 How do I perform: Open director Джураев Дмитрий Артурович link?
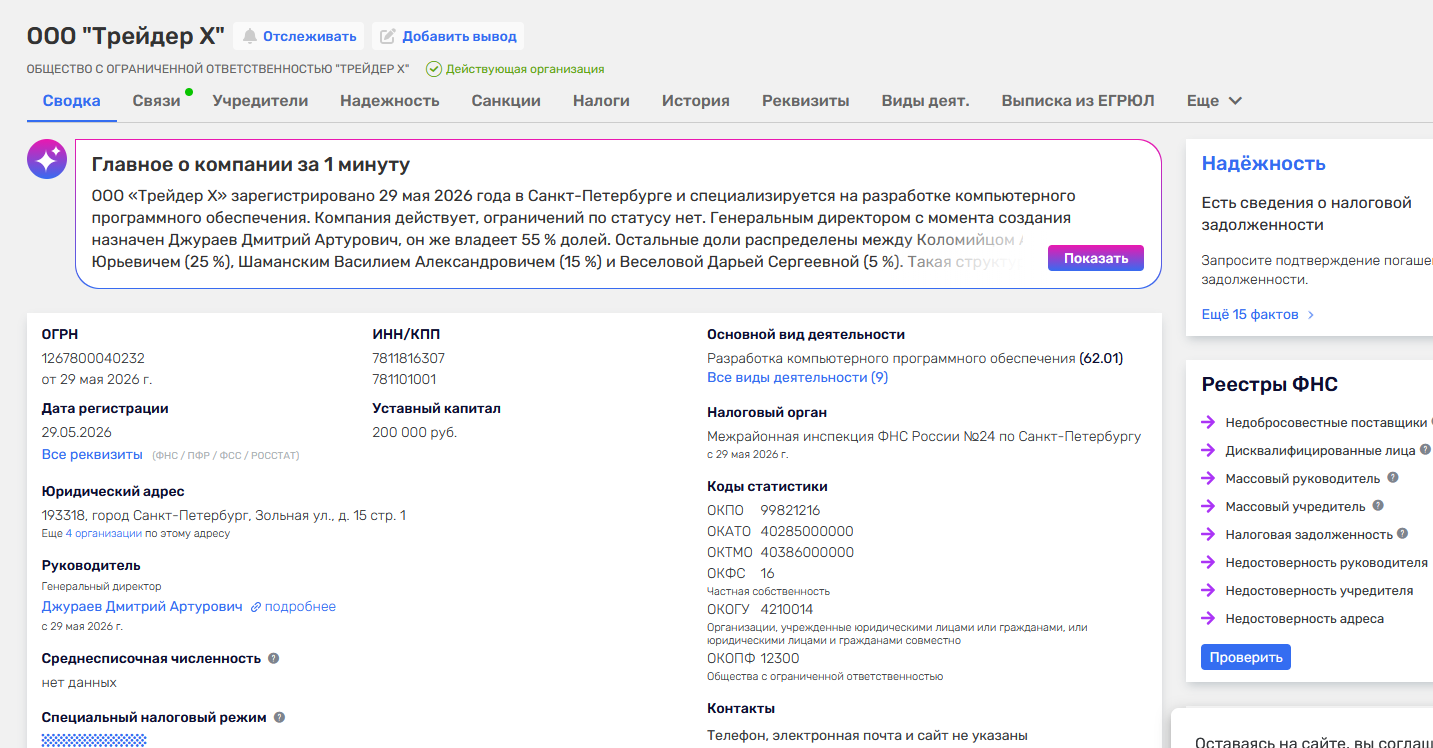142,607
